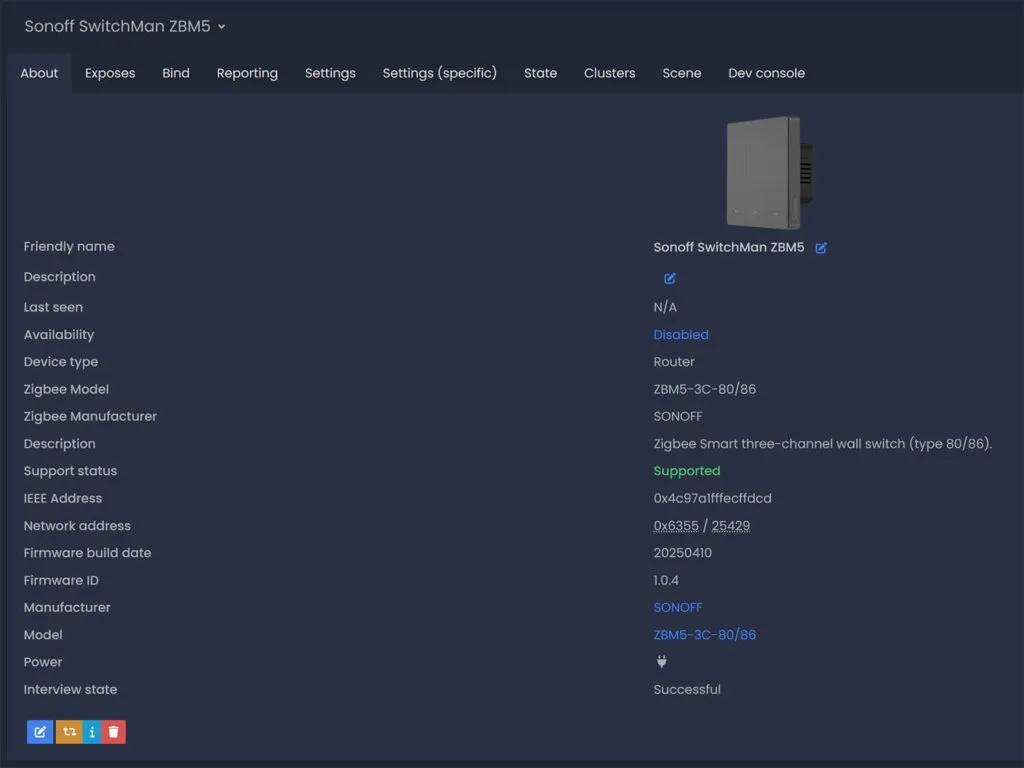
Task: Go to the Reporting tab
Action: (x=247, y=73)
